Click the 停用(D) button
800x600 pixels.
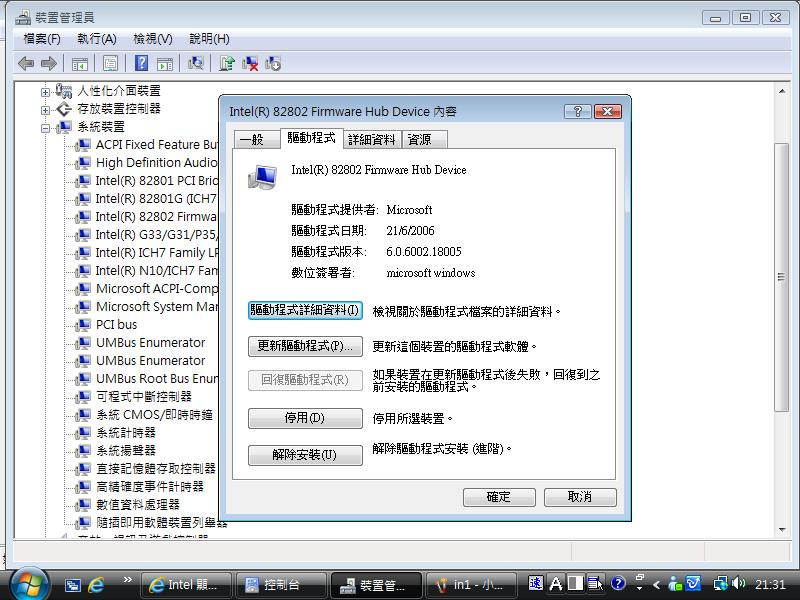tap(305, 418)
